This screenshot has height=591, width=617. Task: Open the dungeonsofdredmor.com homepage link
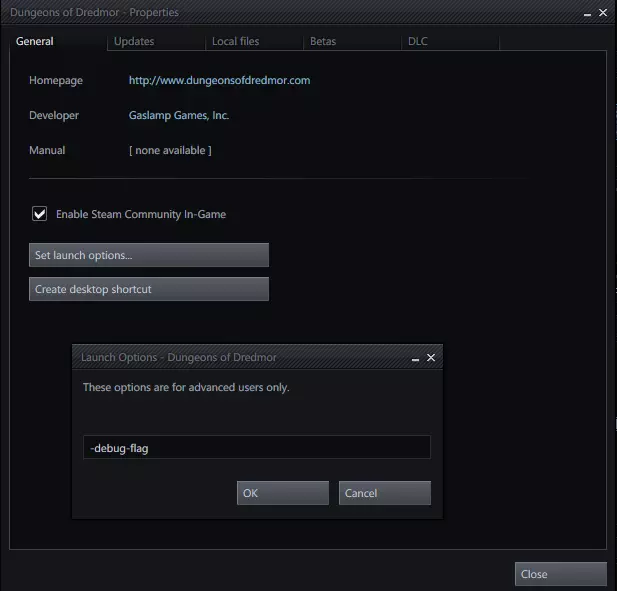coord(219,80)
